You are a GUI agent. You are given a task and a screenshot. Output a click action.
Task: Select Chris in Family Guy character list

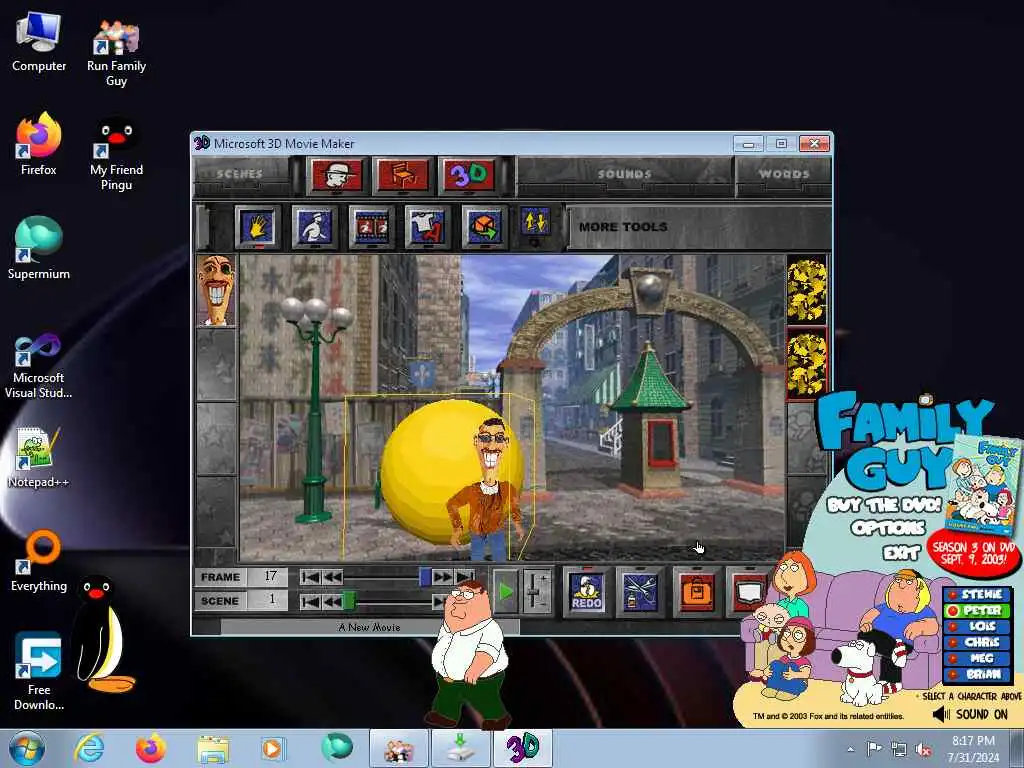tap(976, 643)
